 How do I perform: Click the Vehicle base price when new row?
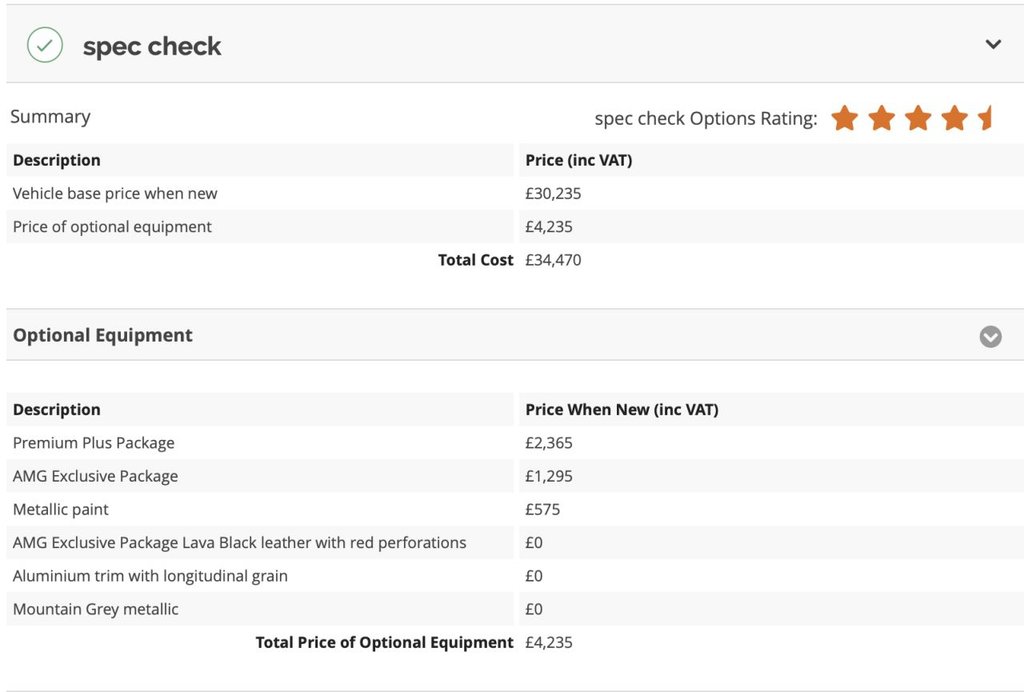point(115,193)
